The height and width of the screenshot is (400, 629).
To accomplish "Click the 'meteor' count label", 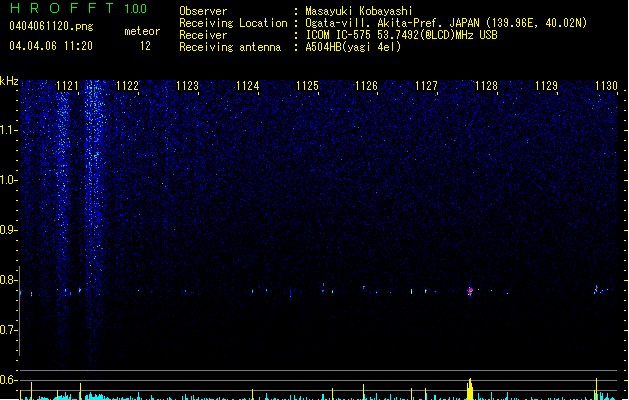I will point(142,31).
